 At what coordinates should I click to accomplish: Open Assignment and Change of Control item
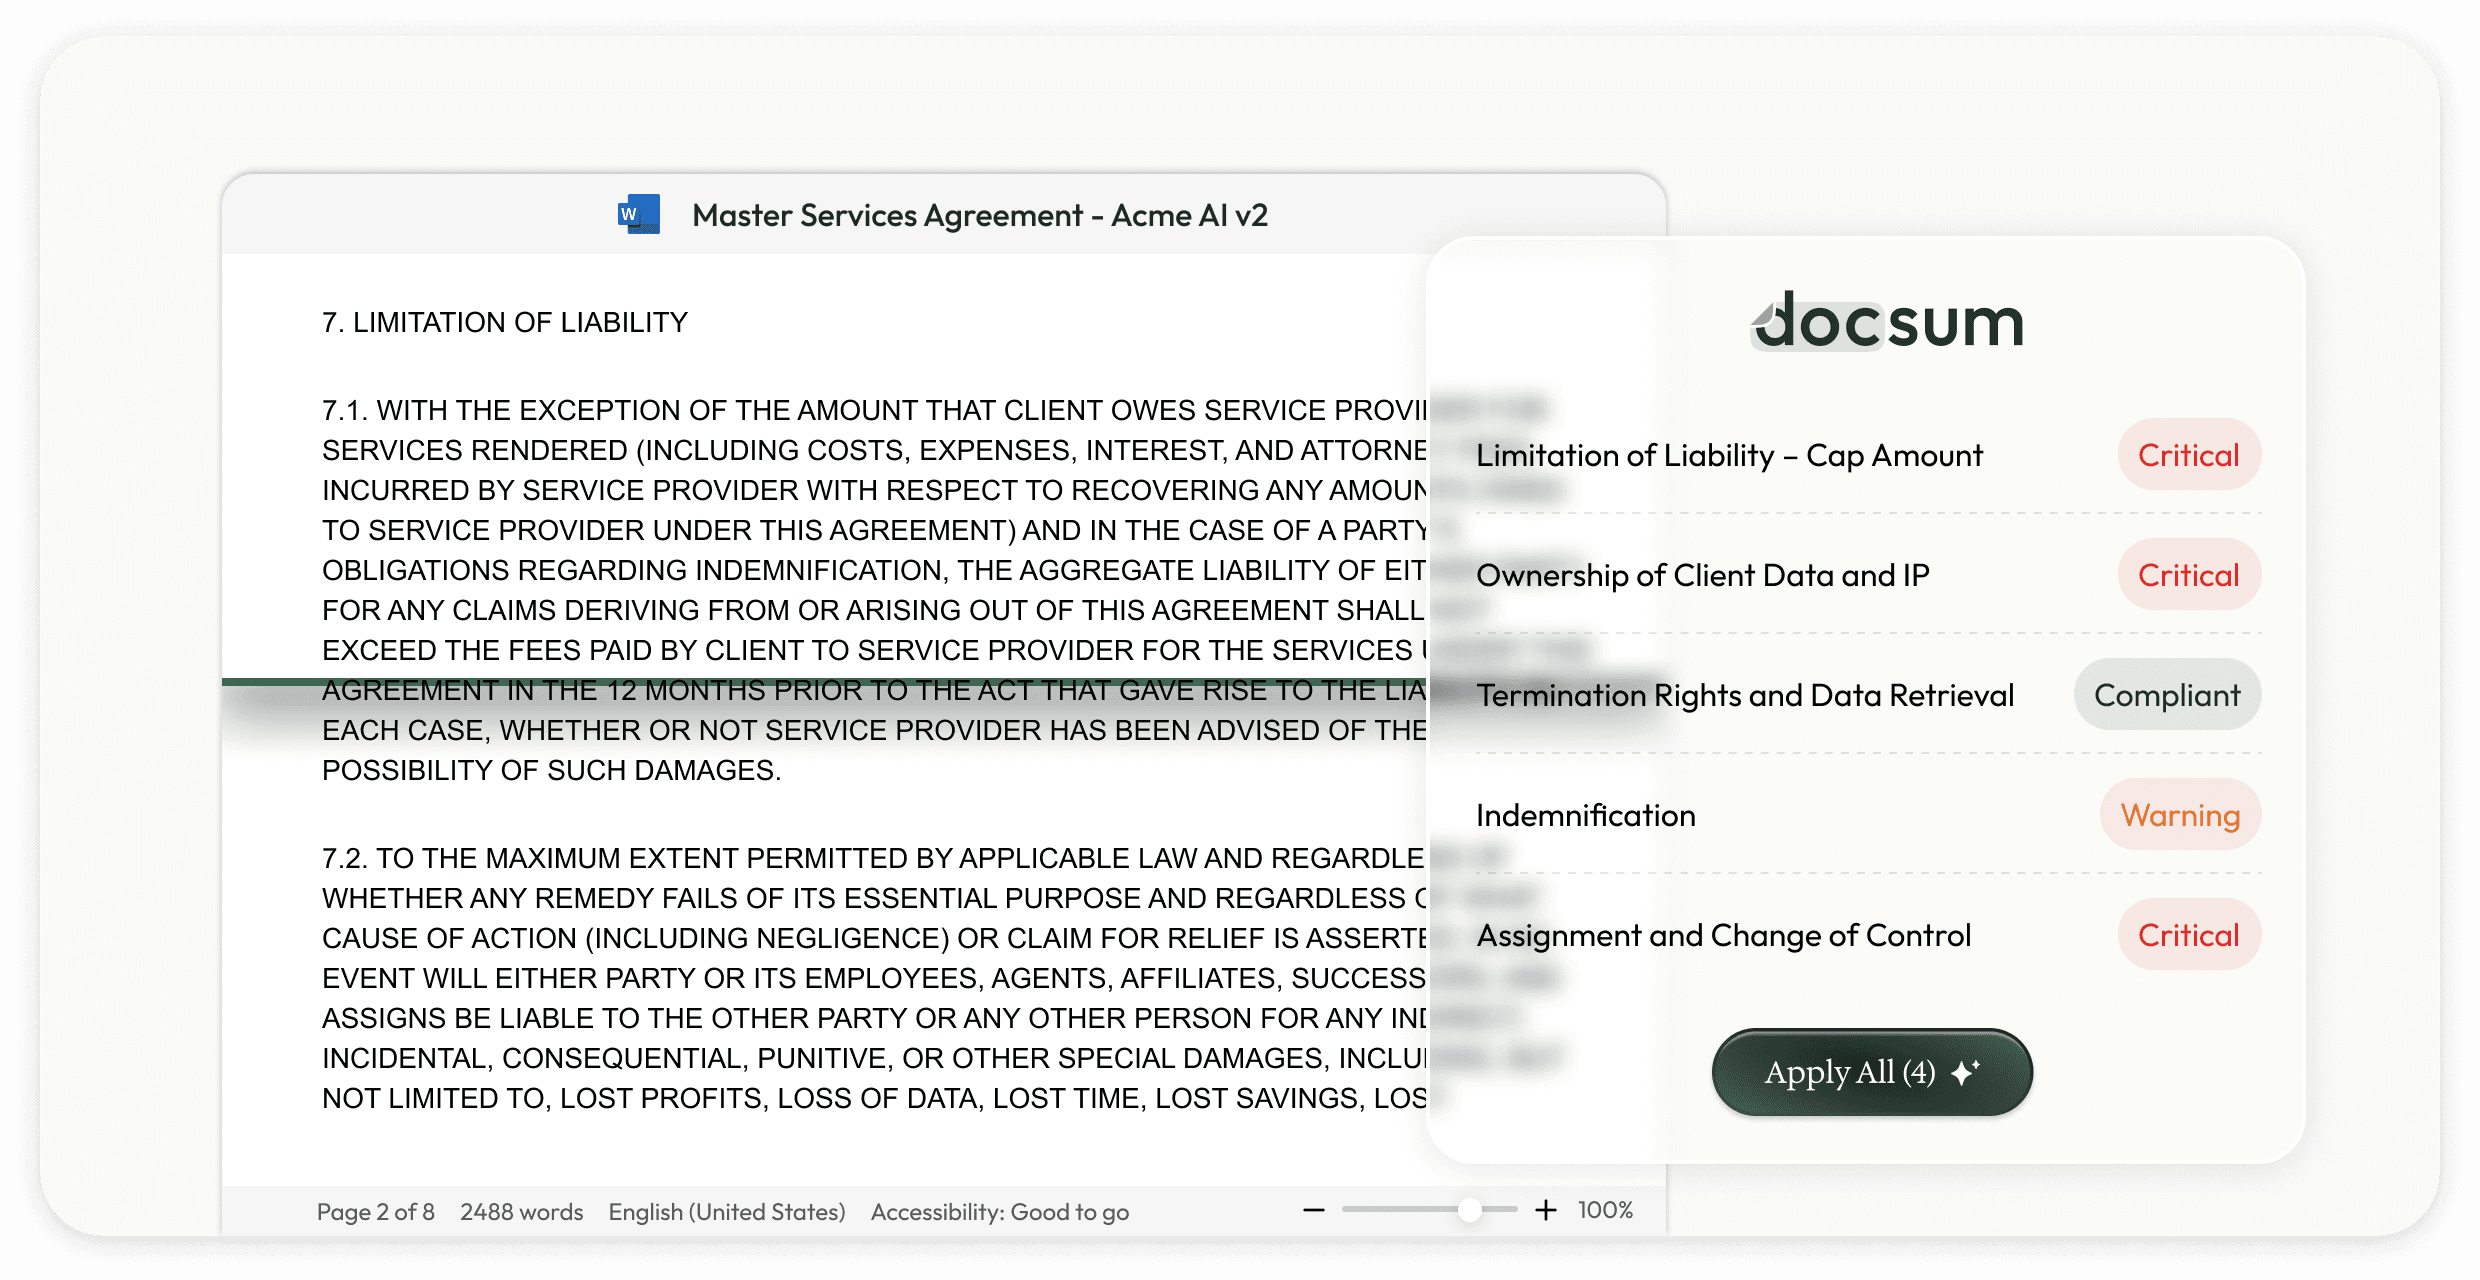pos(1723,935)
